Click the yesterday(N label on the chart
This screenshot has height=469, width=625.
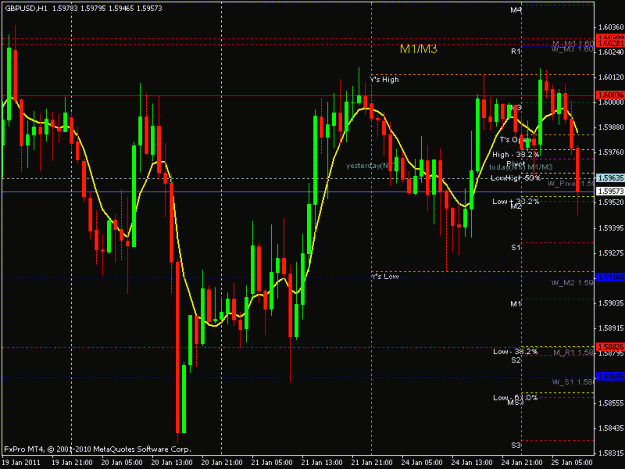pos(369,166)
